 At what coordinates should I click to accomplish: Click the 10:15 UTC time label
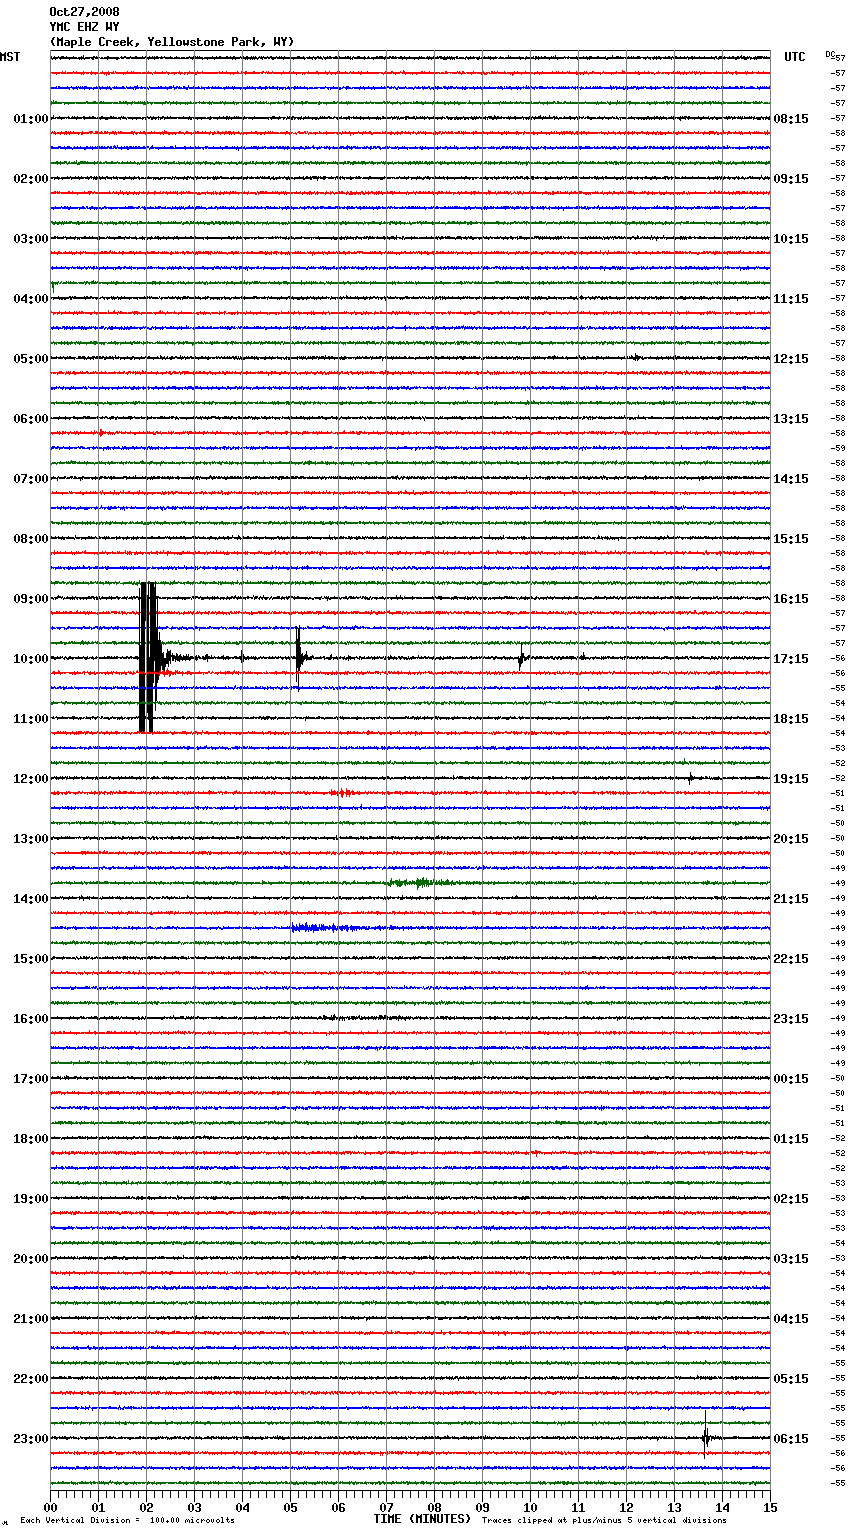coord(791,239)
